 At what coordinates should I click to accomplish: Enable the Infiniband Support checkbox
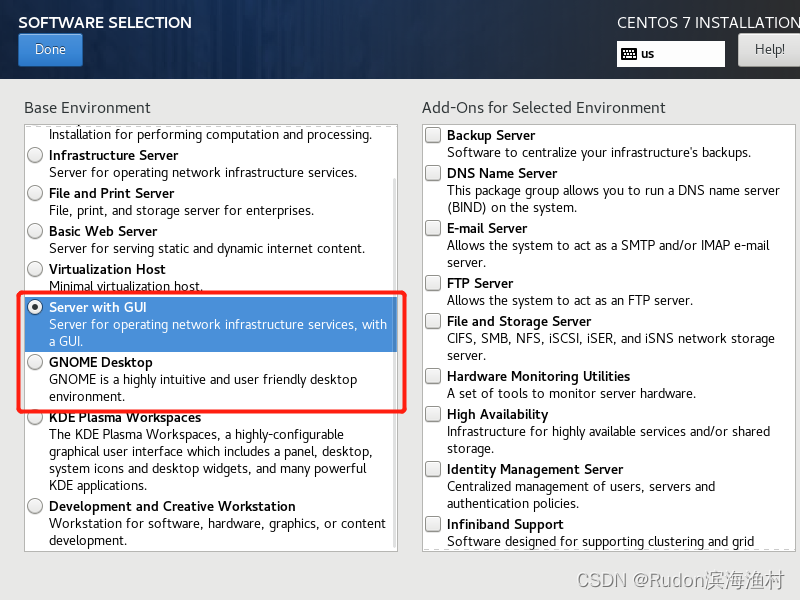pyautogui.click(x=433, y=524)
